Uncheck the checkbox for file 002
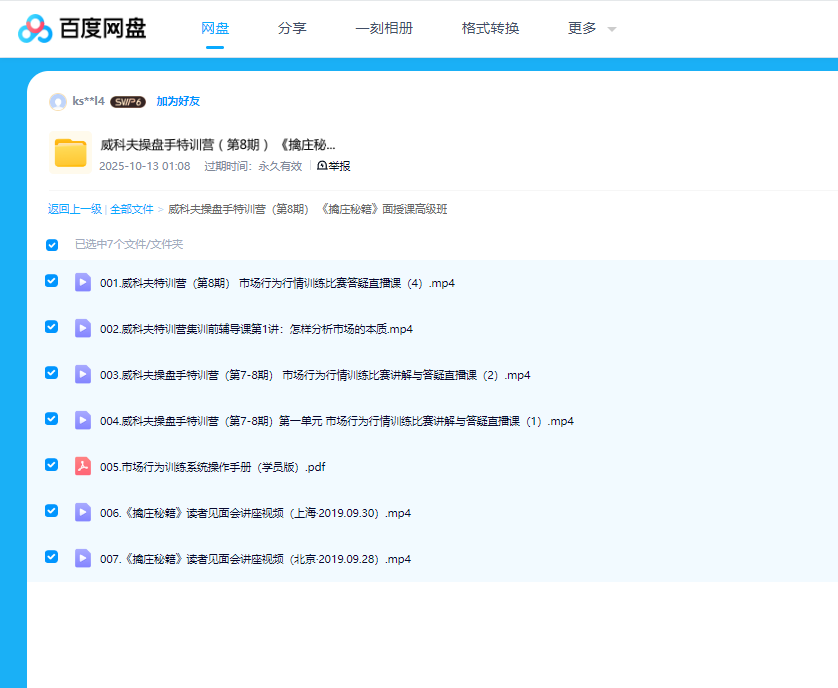838x688 pixels. click(x=52, y=327)
